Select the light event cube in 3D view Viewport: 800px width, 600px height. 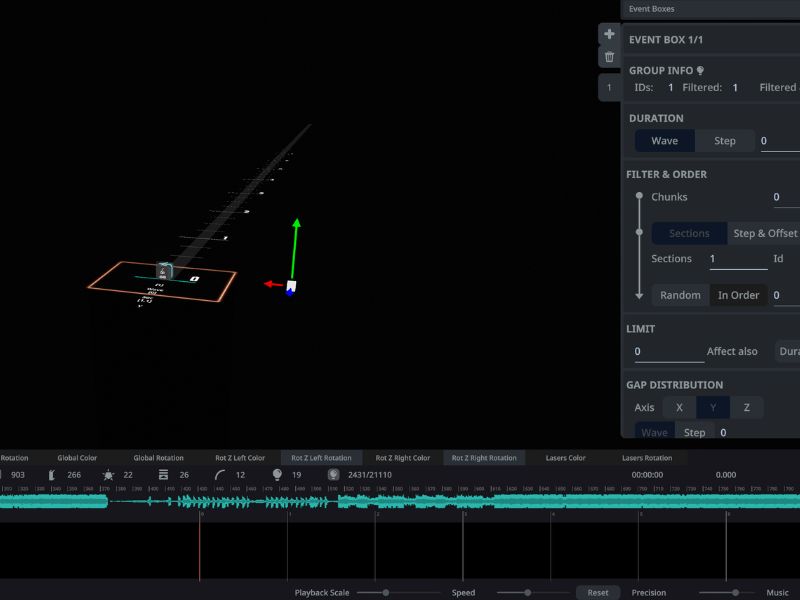[x=164, y=270]
